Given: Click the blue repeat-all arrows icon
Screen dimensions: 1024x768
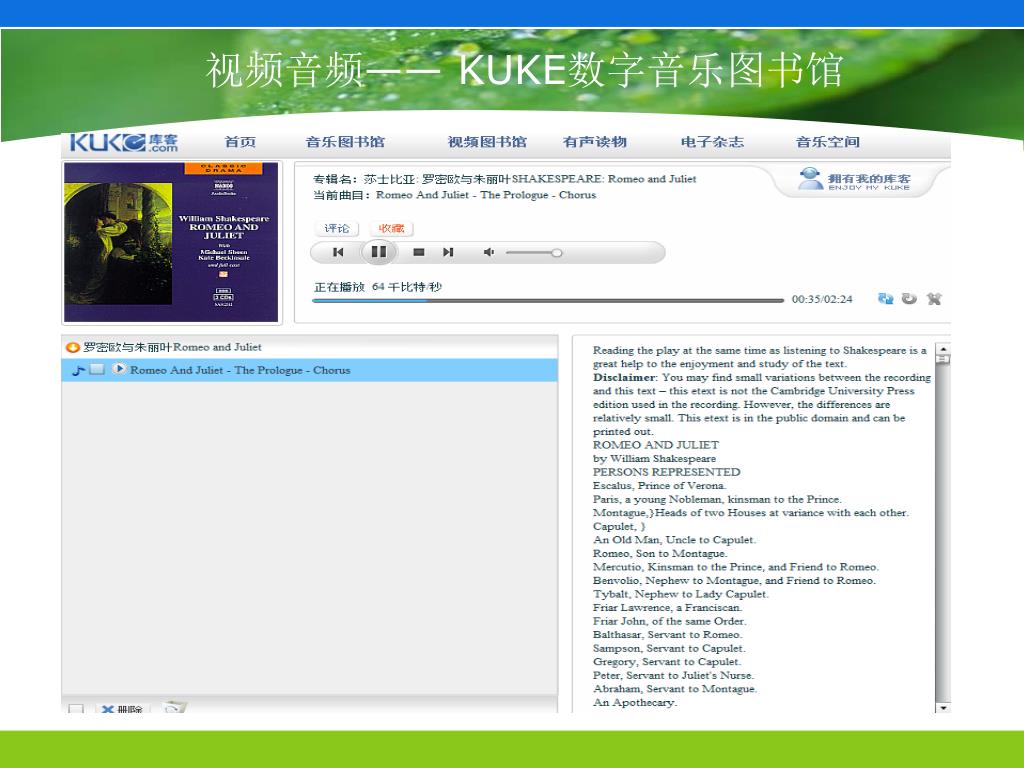Looking at the screenshot, I should click(x=886, y=298).
